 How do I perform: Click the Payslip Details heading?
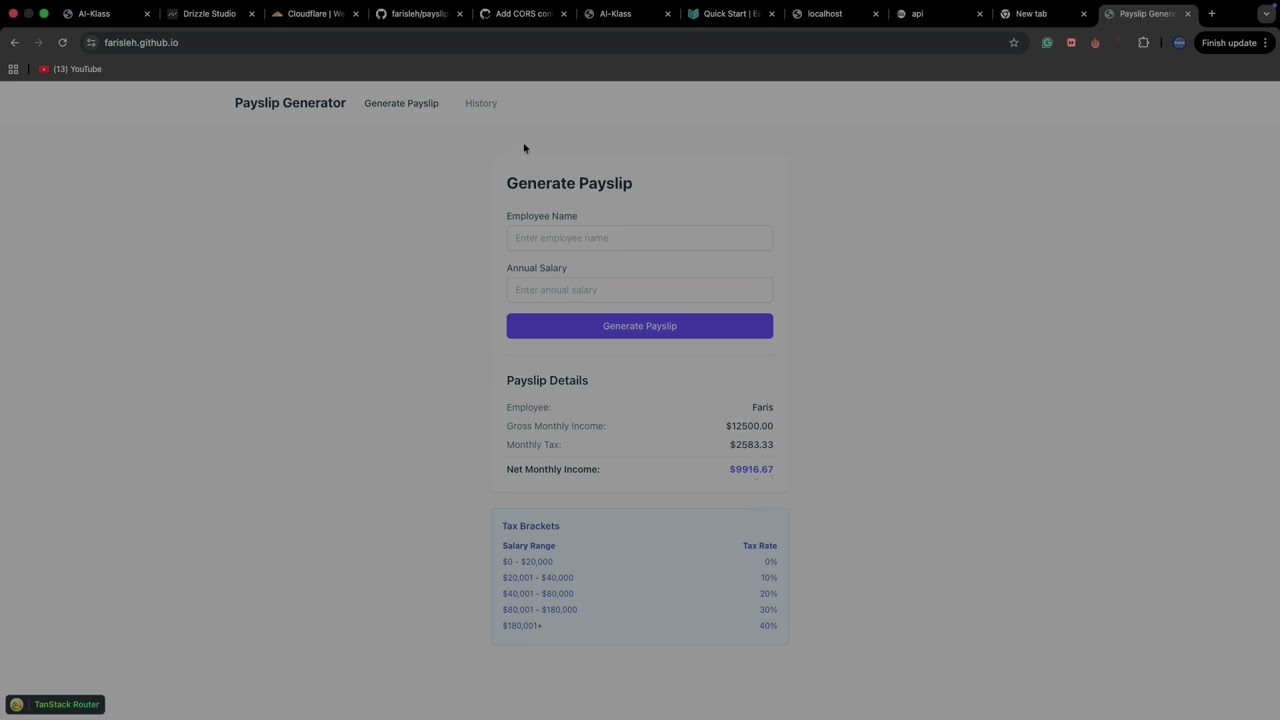[x=547, y=380]
